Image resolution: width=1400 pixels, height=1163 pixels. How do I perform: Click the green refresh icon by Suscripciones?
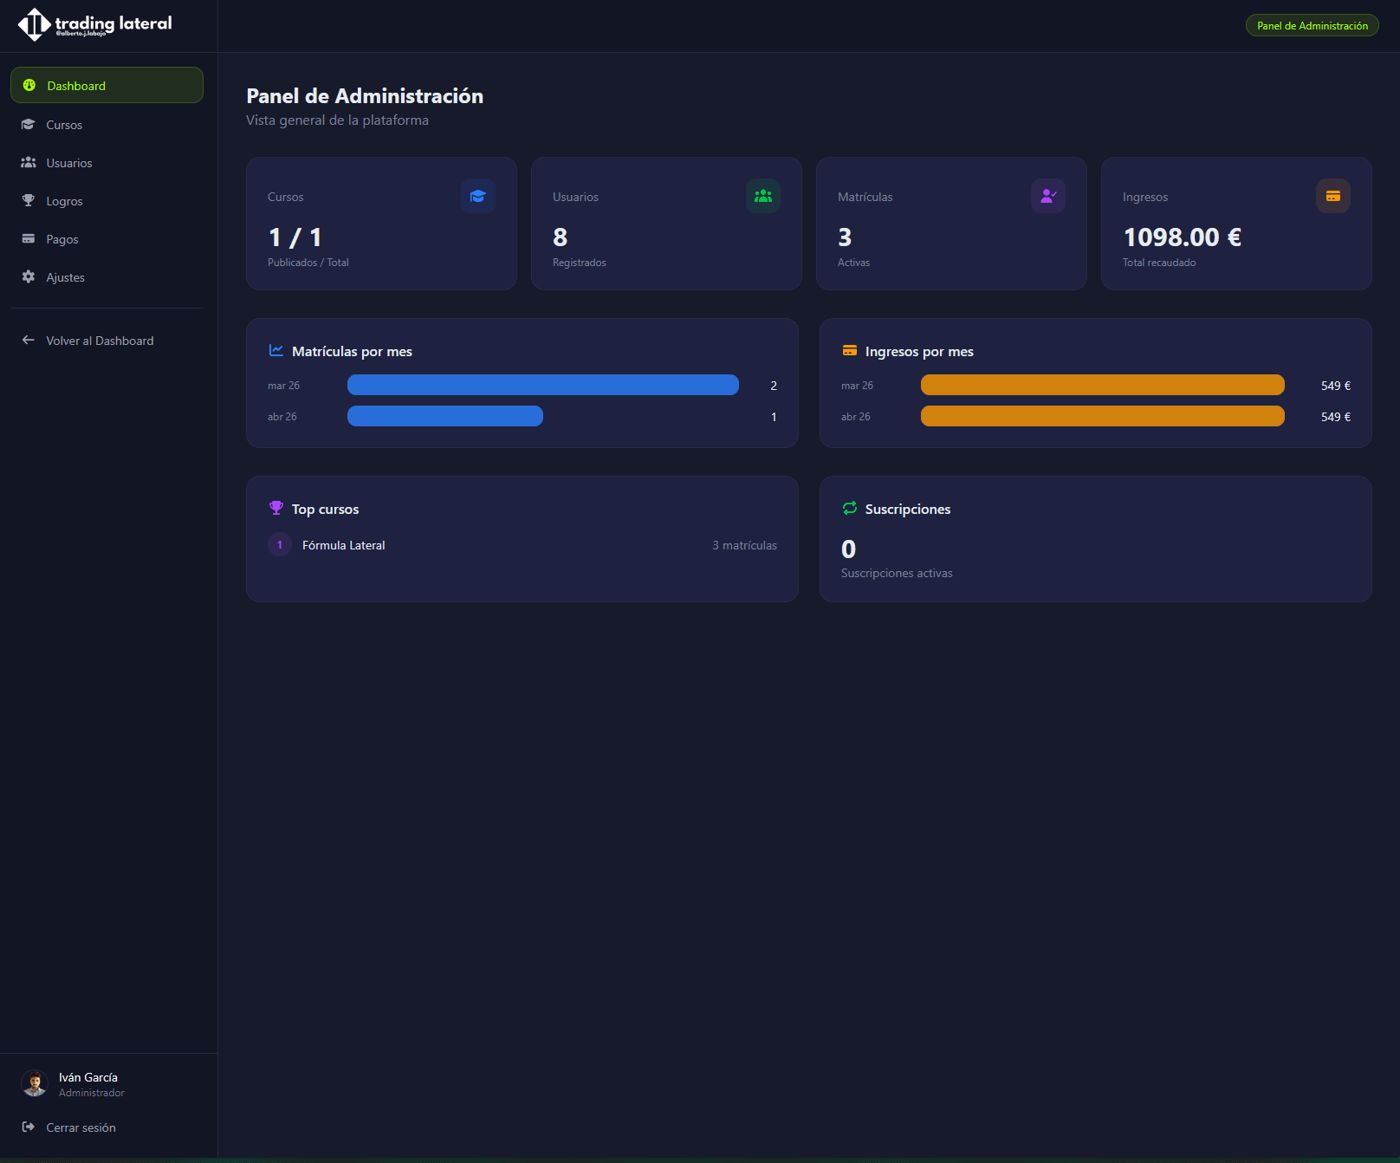[x=849, y=508]
